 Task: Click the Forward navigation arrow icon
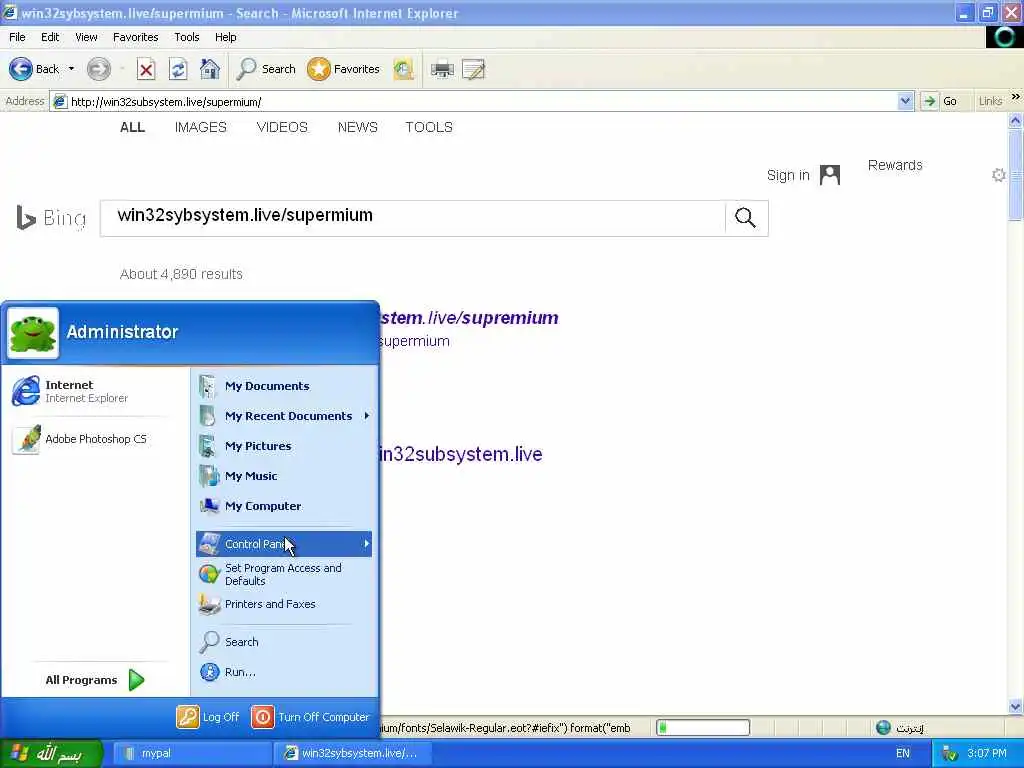tap(99, 69)
